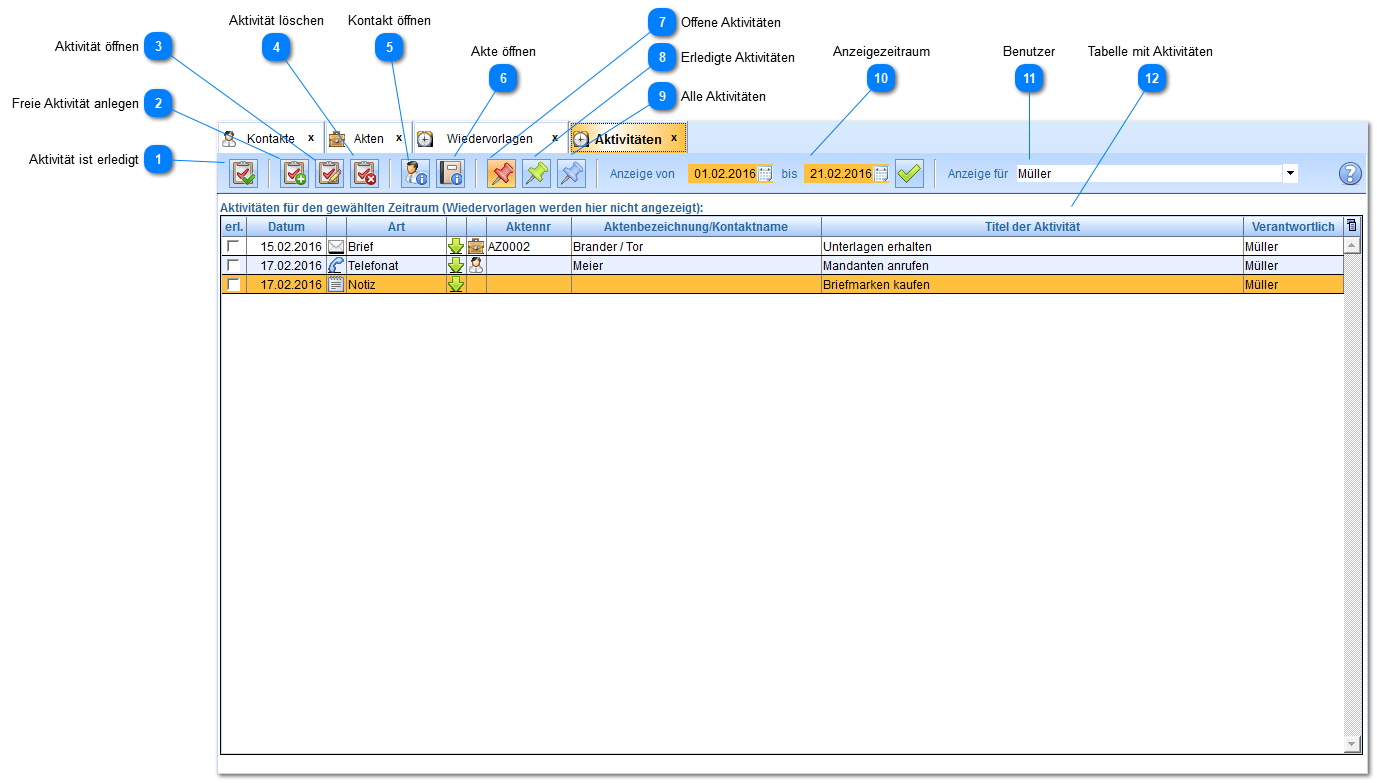This screenshot has width=1377, height=783.
Task: Sort by erl. column header
Action: coord(233,227)
